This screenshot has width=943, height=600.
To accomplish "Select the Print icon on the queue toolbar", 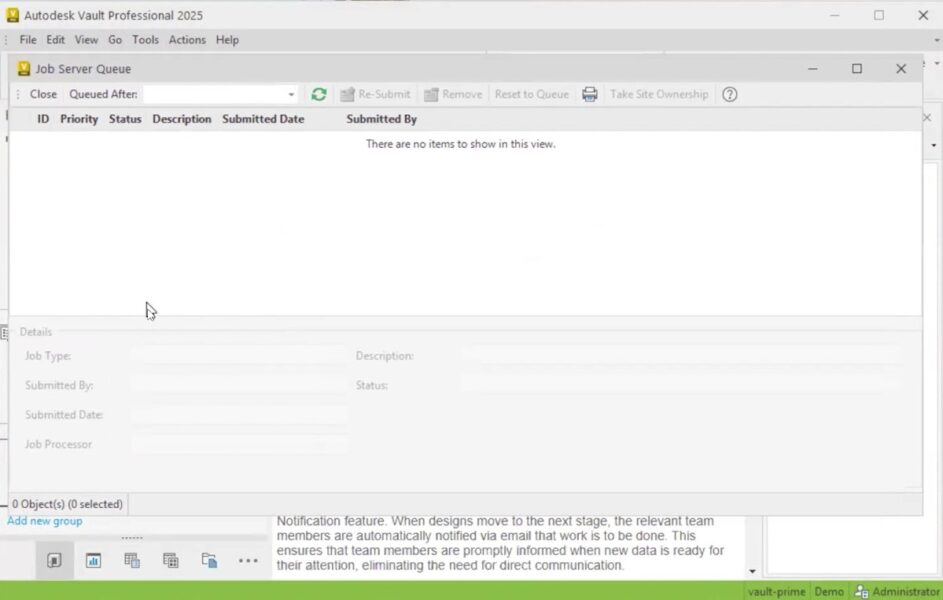I will pyautogui.click(x=589, y=94).
